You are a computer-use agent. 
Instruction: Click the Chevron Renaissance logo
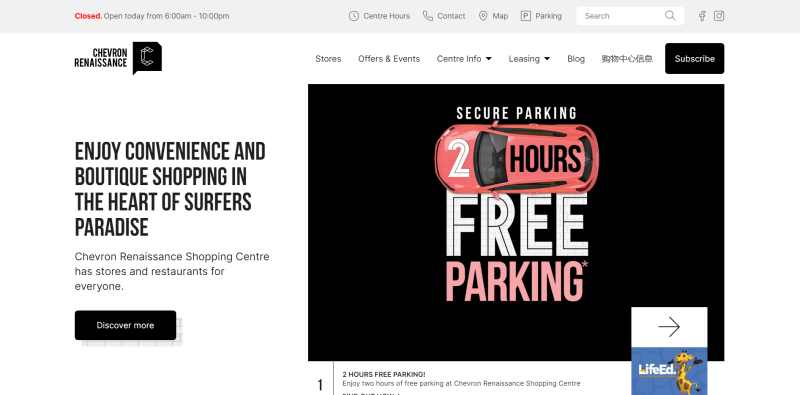tap(118, 58)
